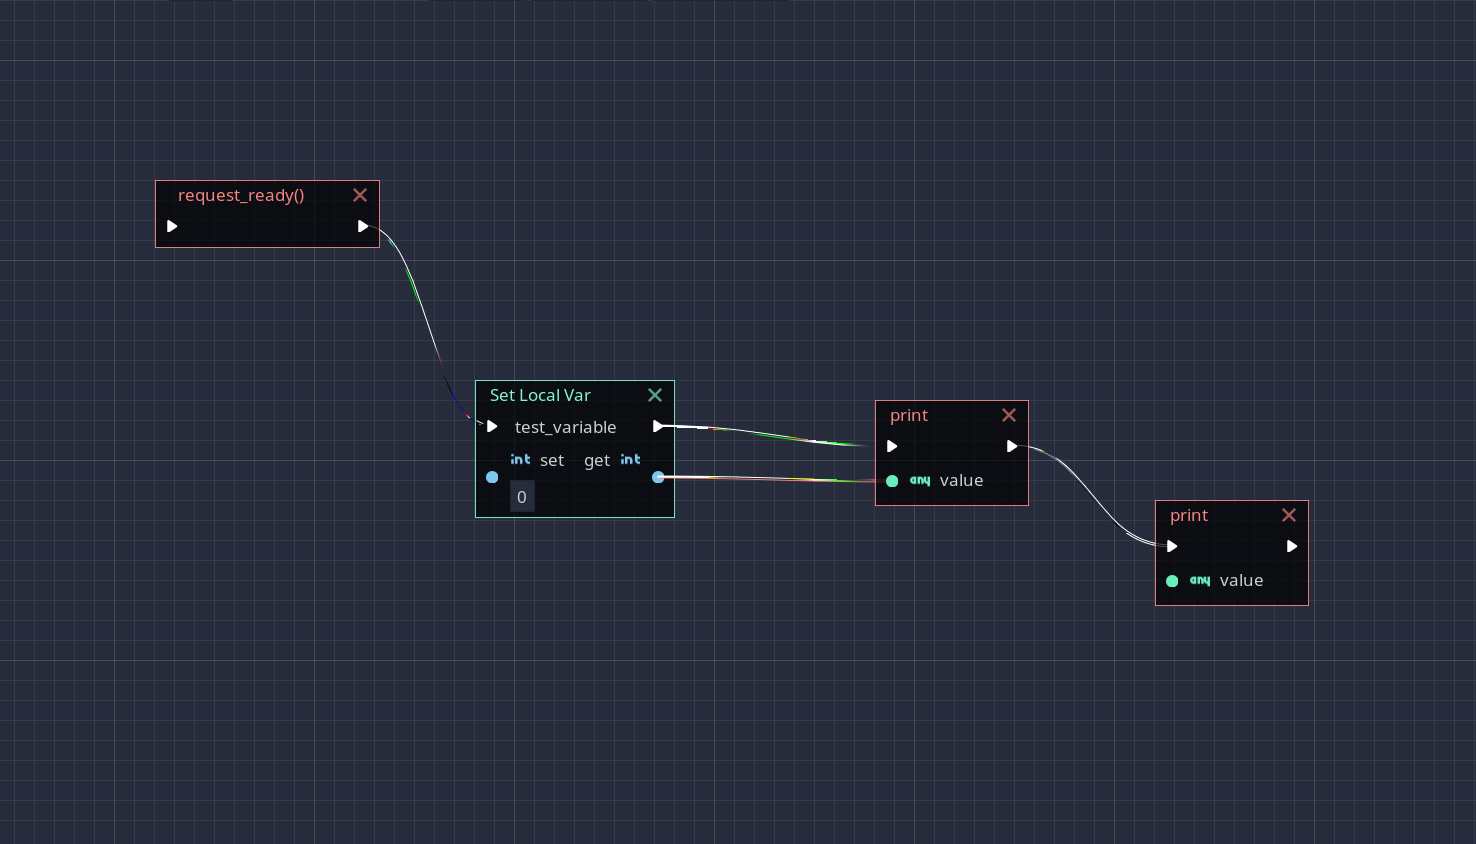Delete the rightmost print node via X
The height and width of the screenshot is (844, 1476).
tap(1289, 515)
